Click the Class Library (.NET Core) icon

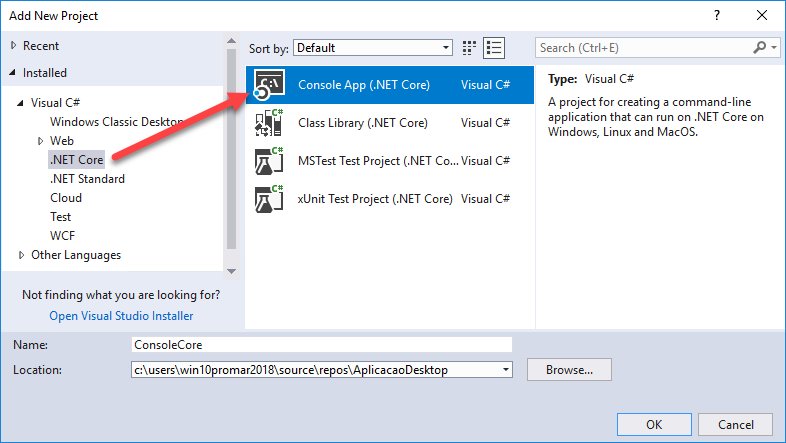pos(269,123)
